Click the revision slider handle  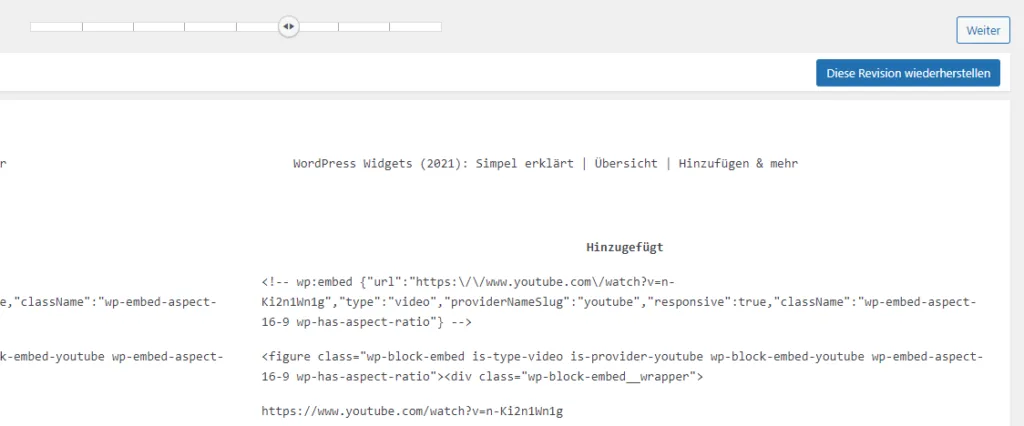coord(288,27)
